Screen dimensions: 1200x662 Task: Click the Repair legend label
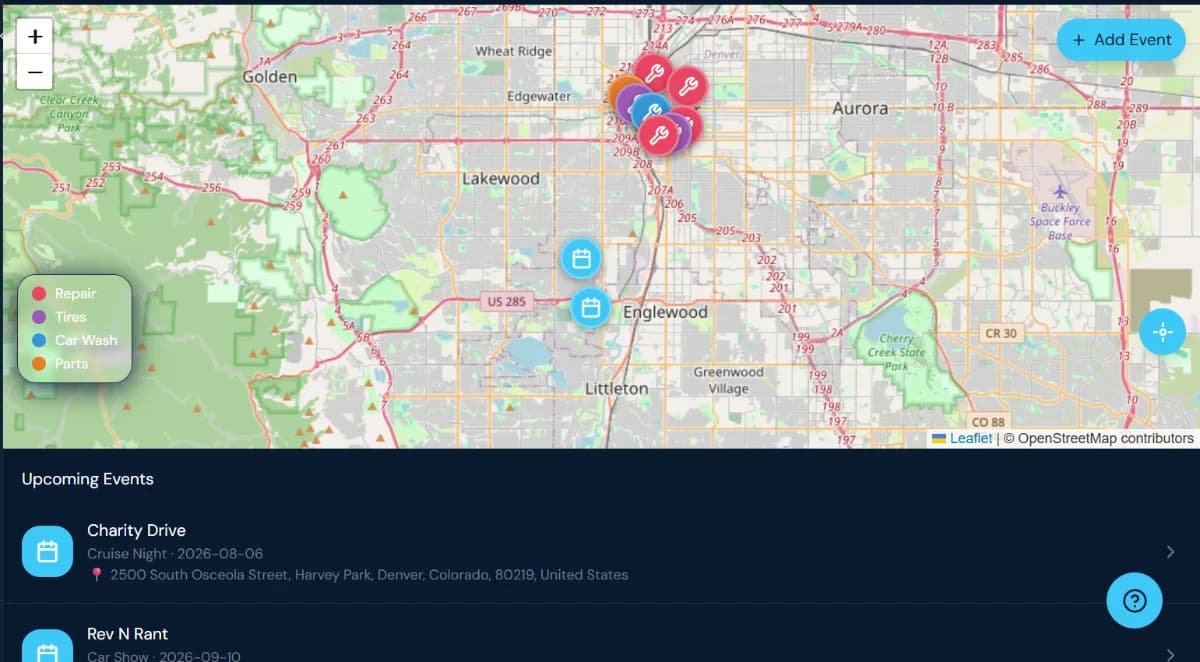coord(75,293)
